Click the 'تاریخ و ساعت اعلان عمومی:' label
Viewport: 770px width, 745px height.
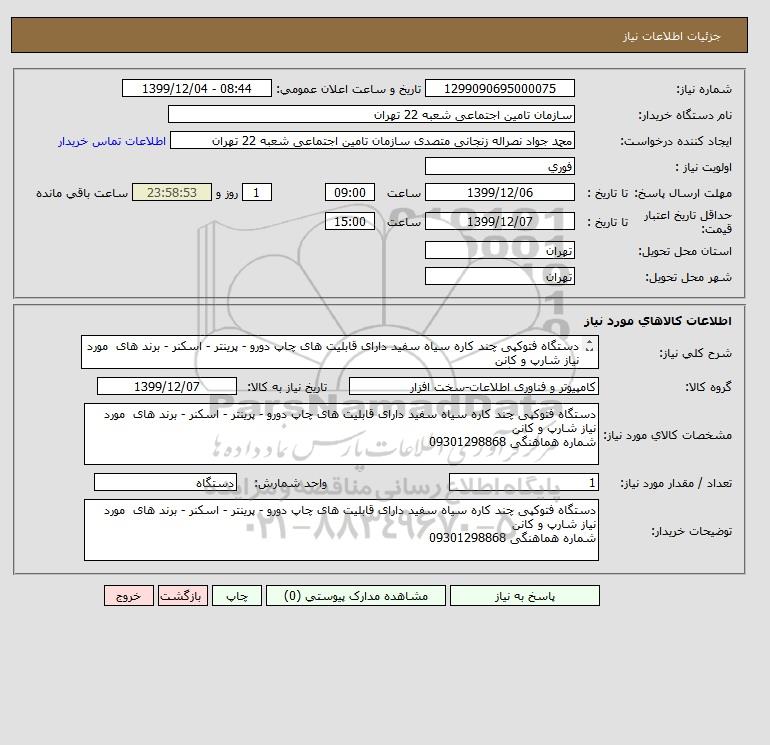coord(349,89)
